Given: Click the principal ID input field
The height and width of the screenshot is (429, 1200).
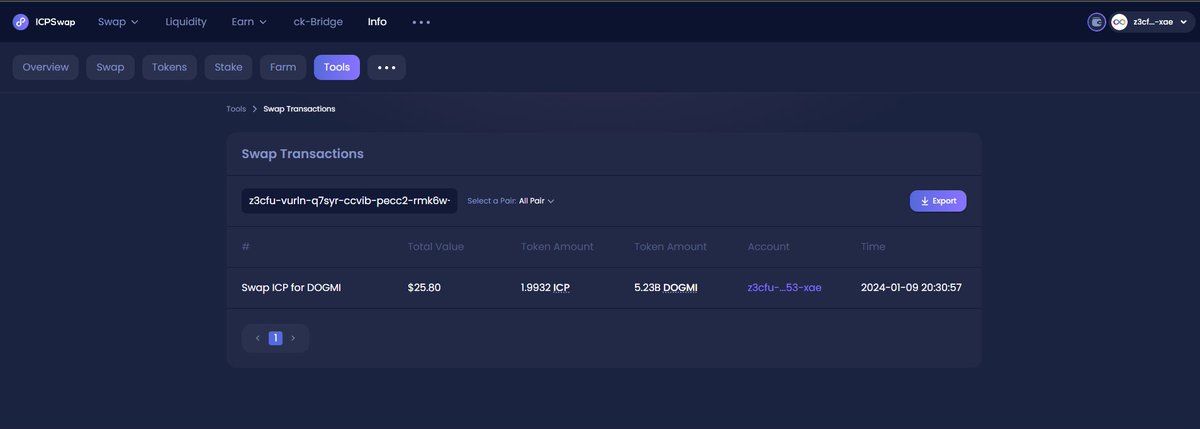Looking at the screenshot, I should click(349, 201).
